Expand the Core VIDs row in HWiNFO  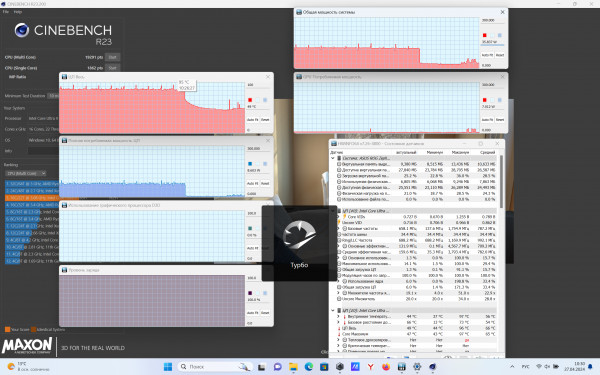tap(338, 217)
